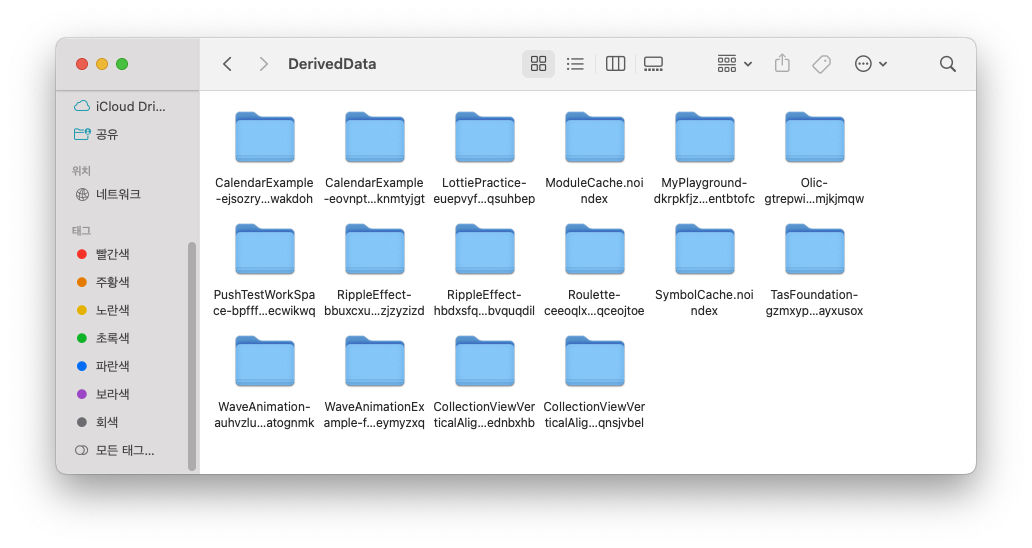Select the CalendarExample-ejsozry folder icon
This screenshot has width=1032, height=548.
click(x=265, y=137)
